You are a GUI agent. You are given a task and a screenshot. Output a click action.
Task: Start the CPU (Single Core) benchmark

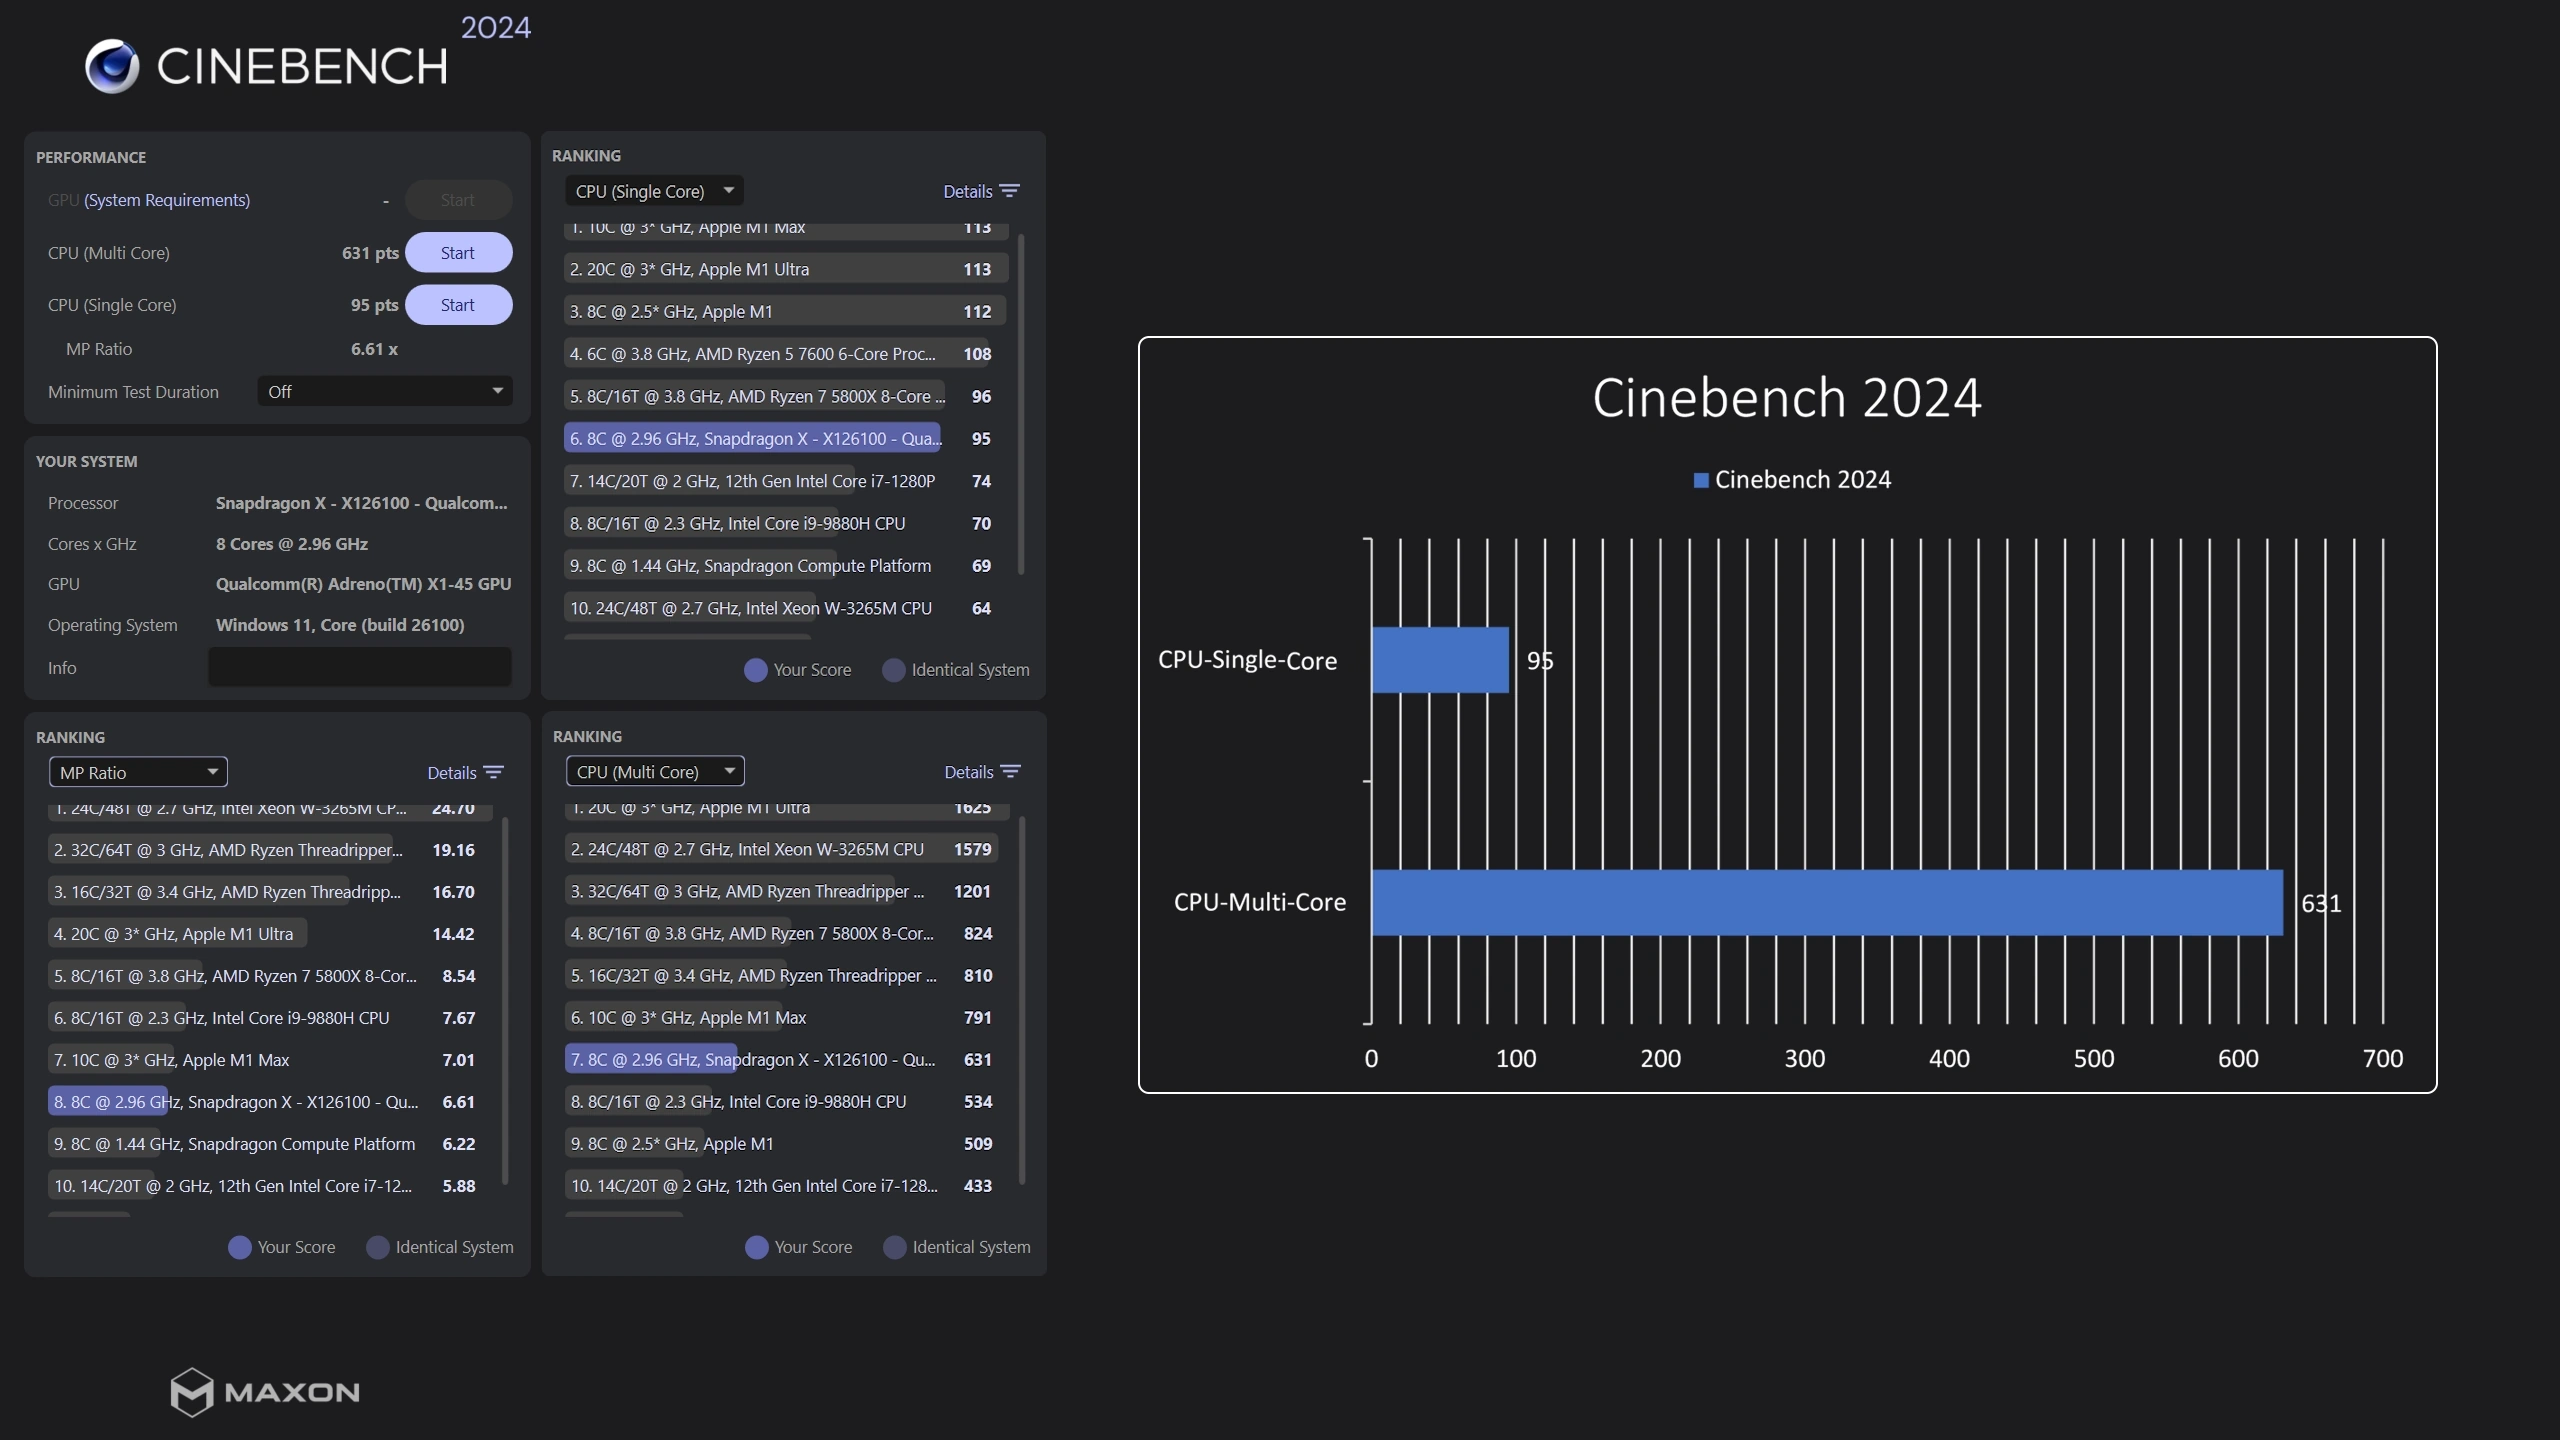point(458,305)
